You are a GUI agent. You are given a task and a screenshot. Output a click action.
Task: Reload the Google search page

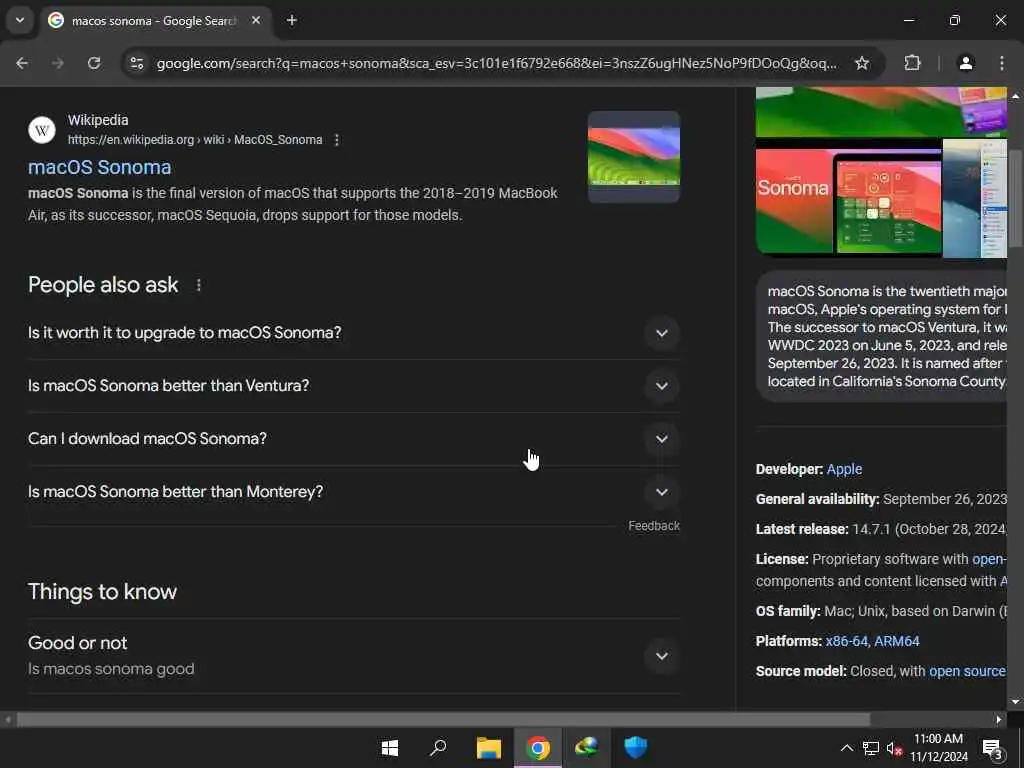coord(94,63)
